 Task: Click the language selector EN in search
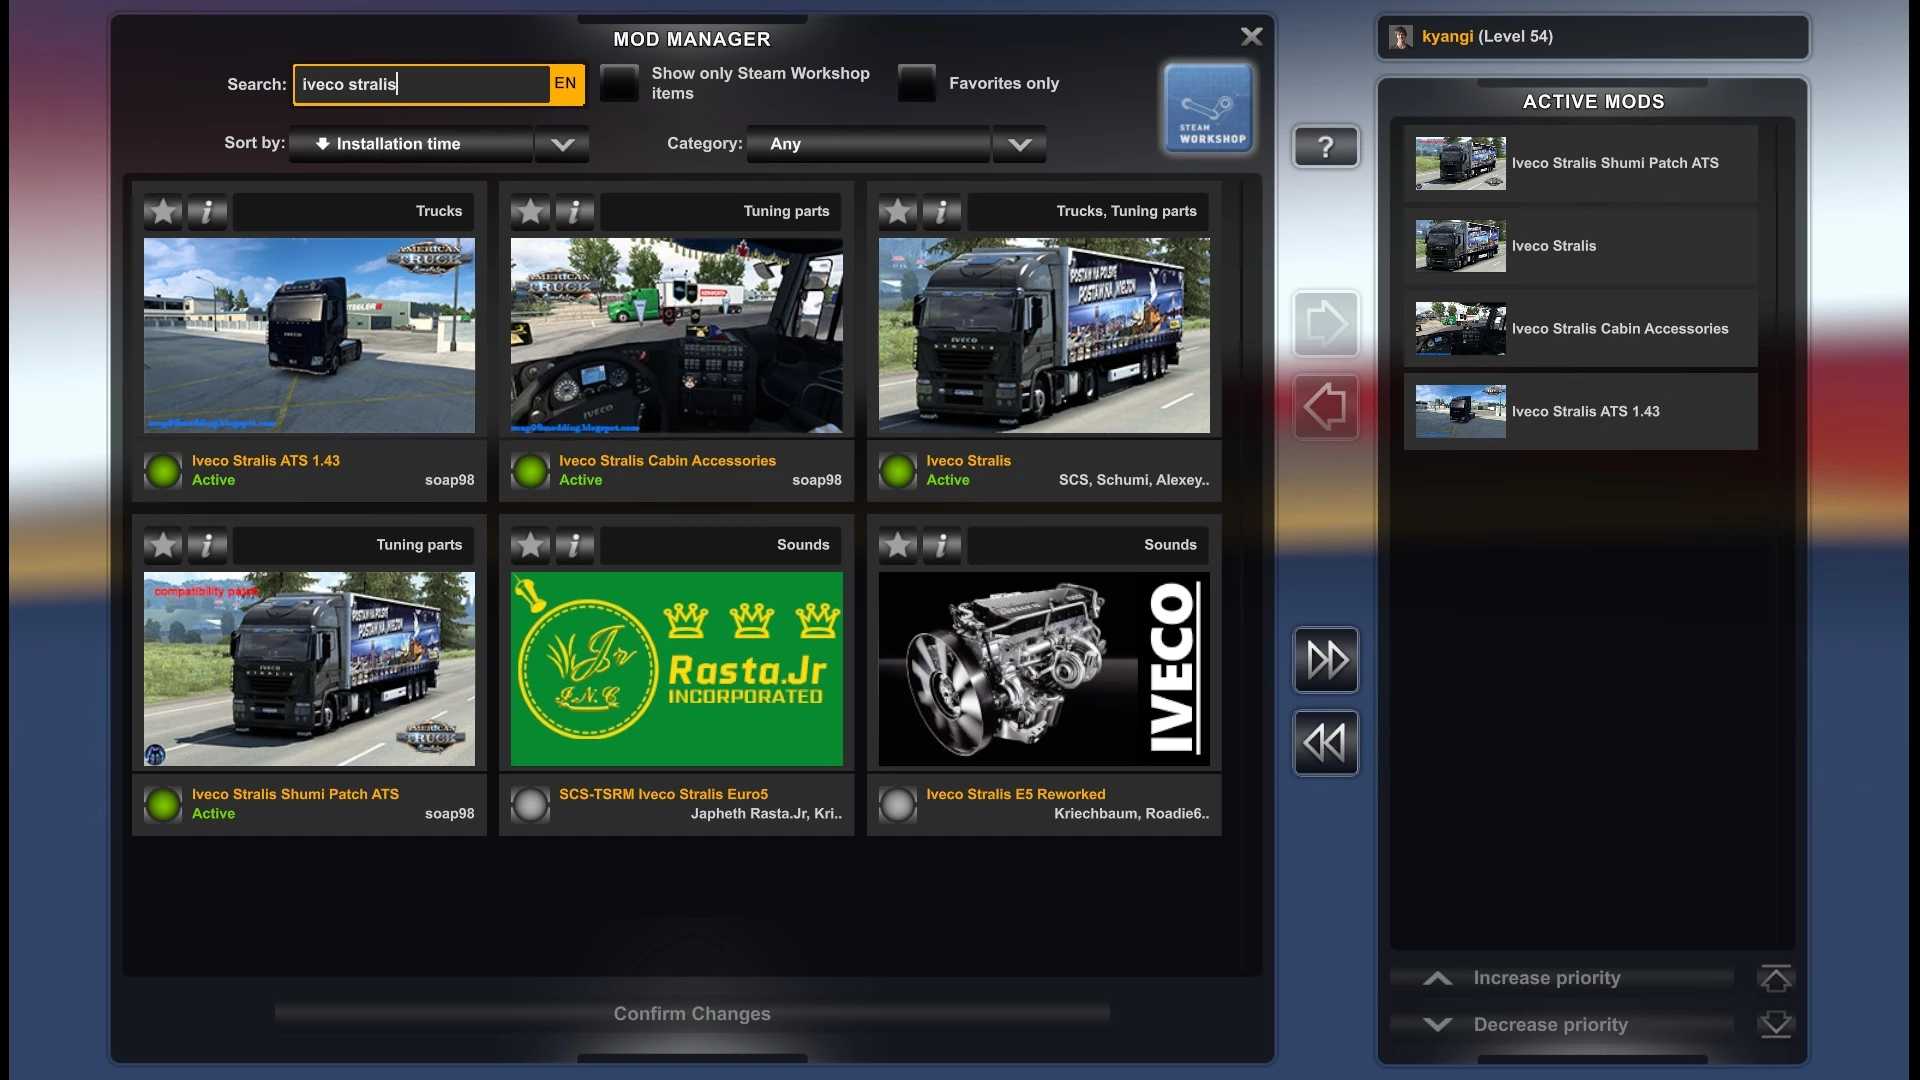(x=565, y=84)
